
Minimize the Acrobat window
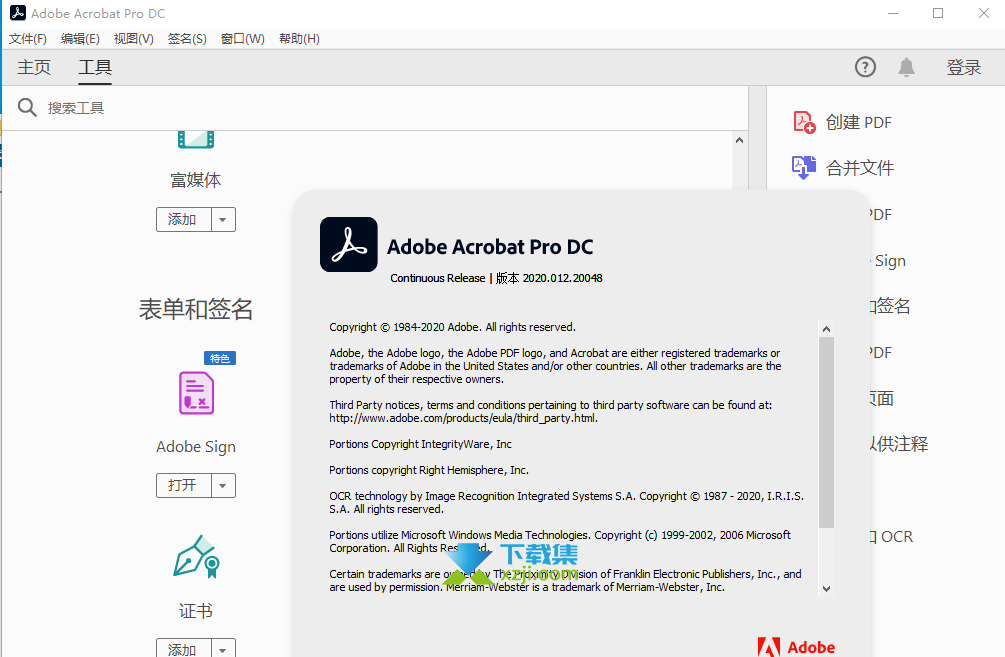click(x=893, y=13)
